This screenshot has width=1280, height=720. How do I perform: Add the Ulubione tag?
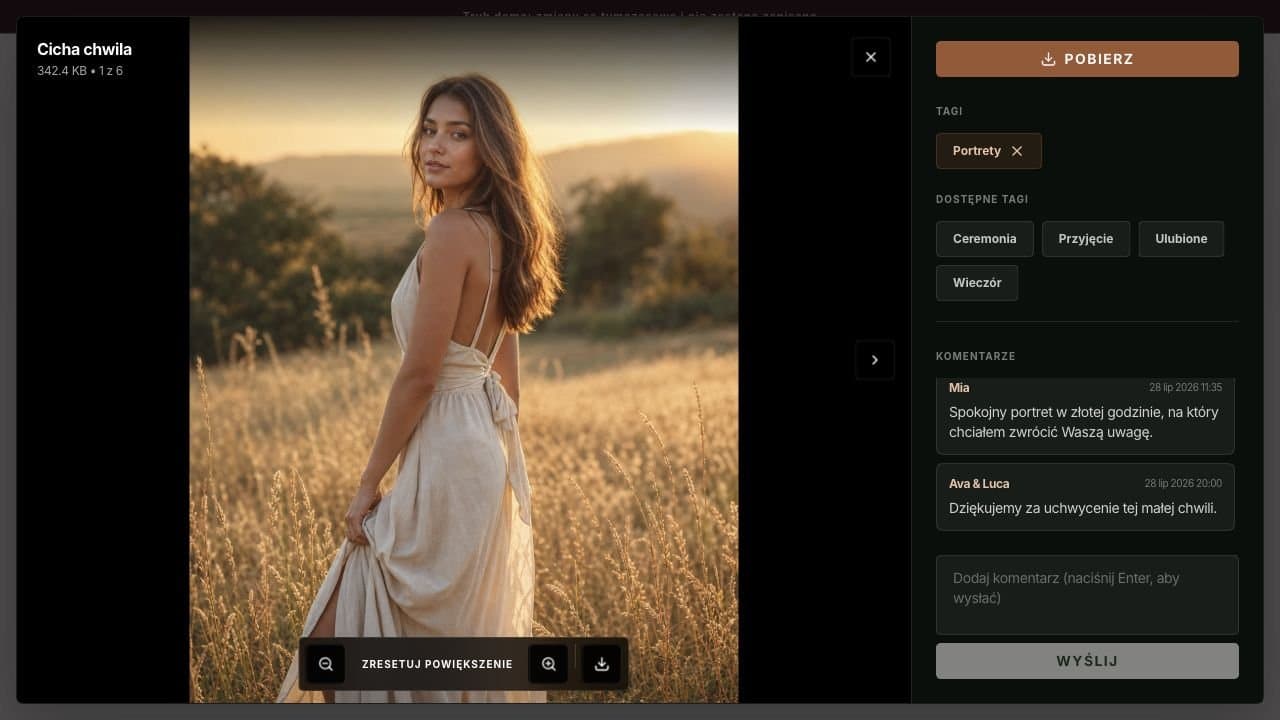(1181, 239)
